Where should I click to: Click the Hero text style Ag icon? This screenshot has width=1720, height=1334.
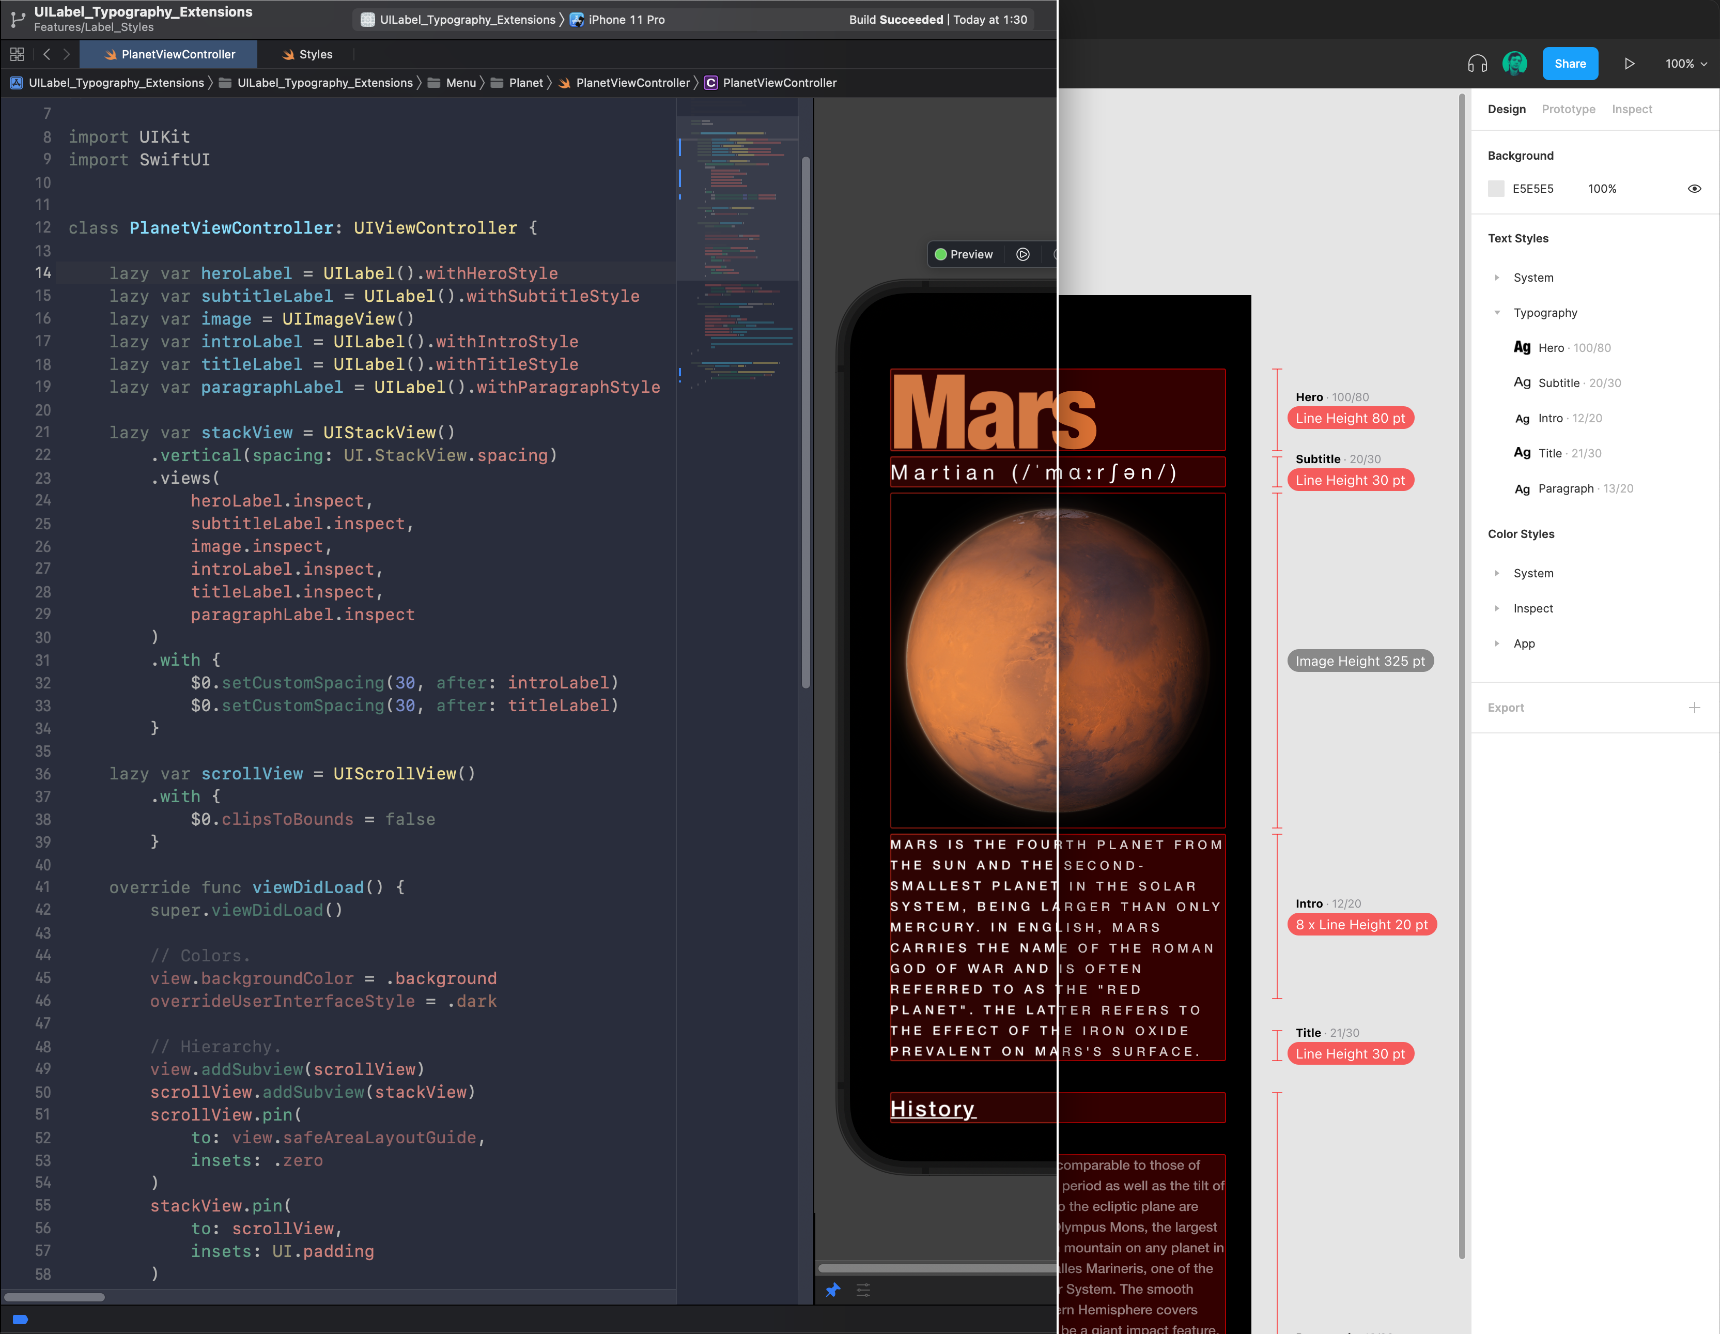tap(1522, 347)
